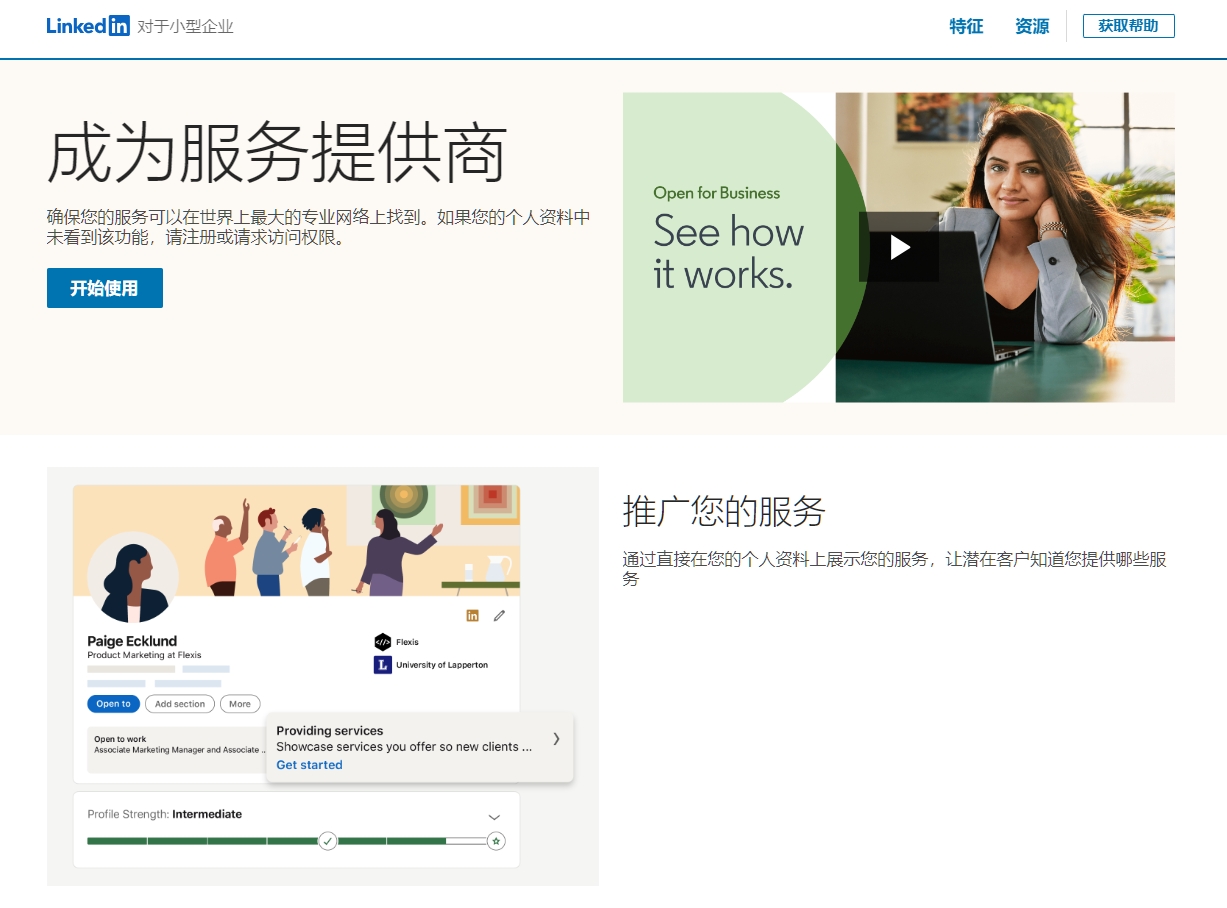This screenshot has width=1227, height=908.
Task: Play the Open for Business video
Action: tap(899, 247)
